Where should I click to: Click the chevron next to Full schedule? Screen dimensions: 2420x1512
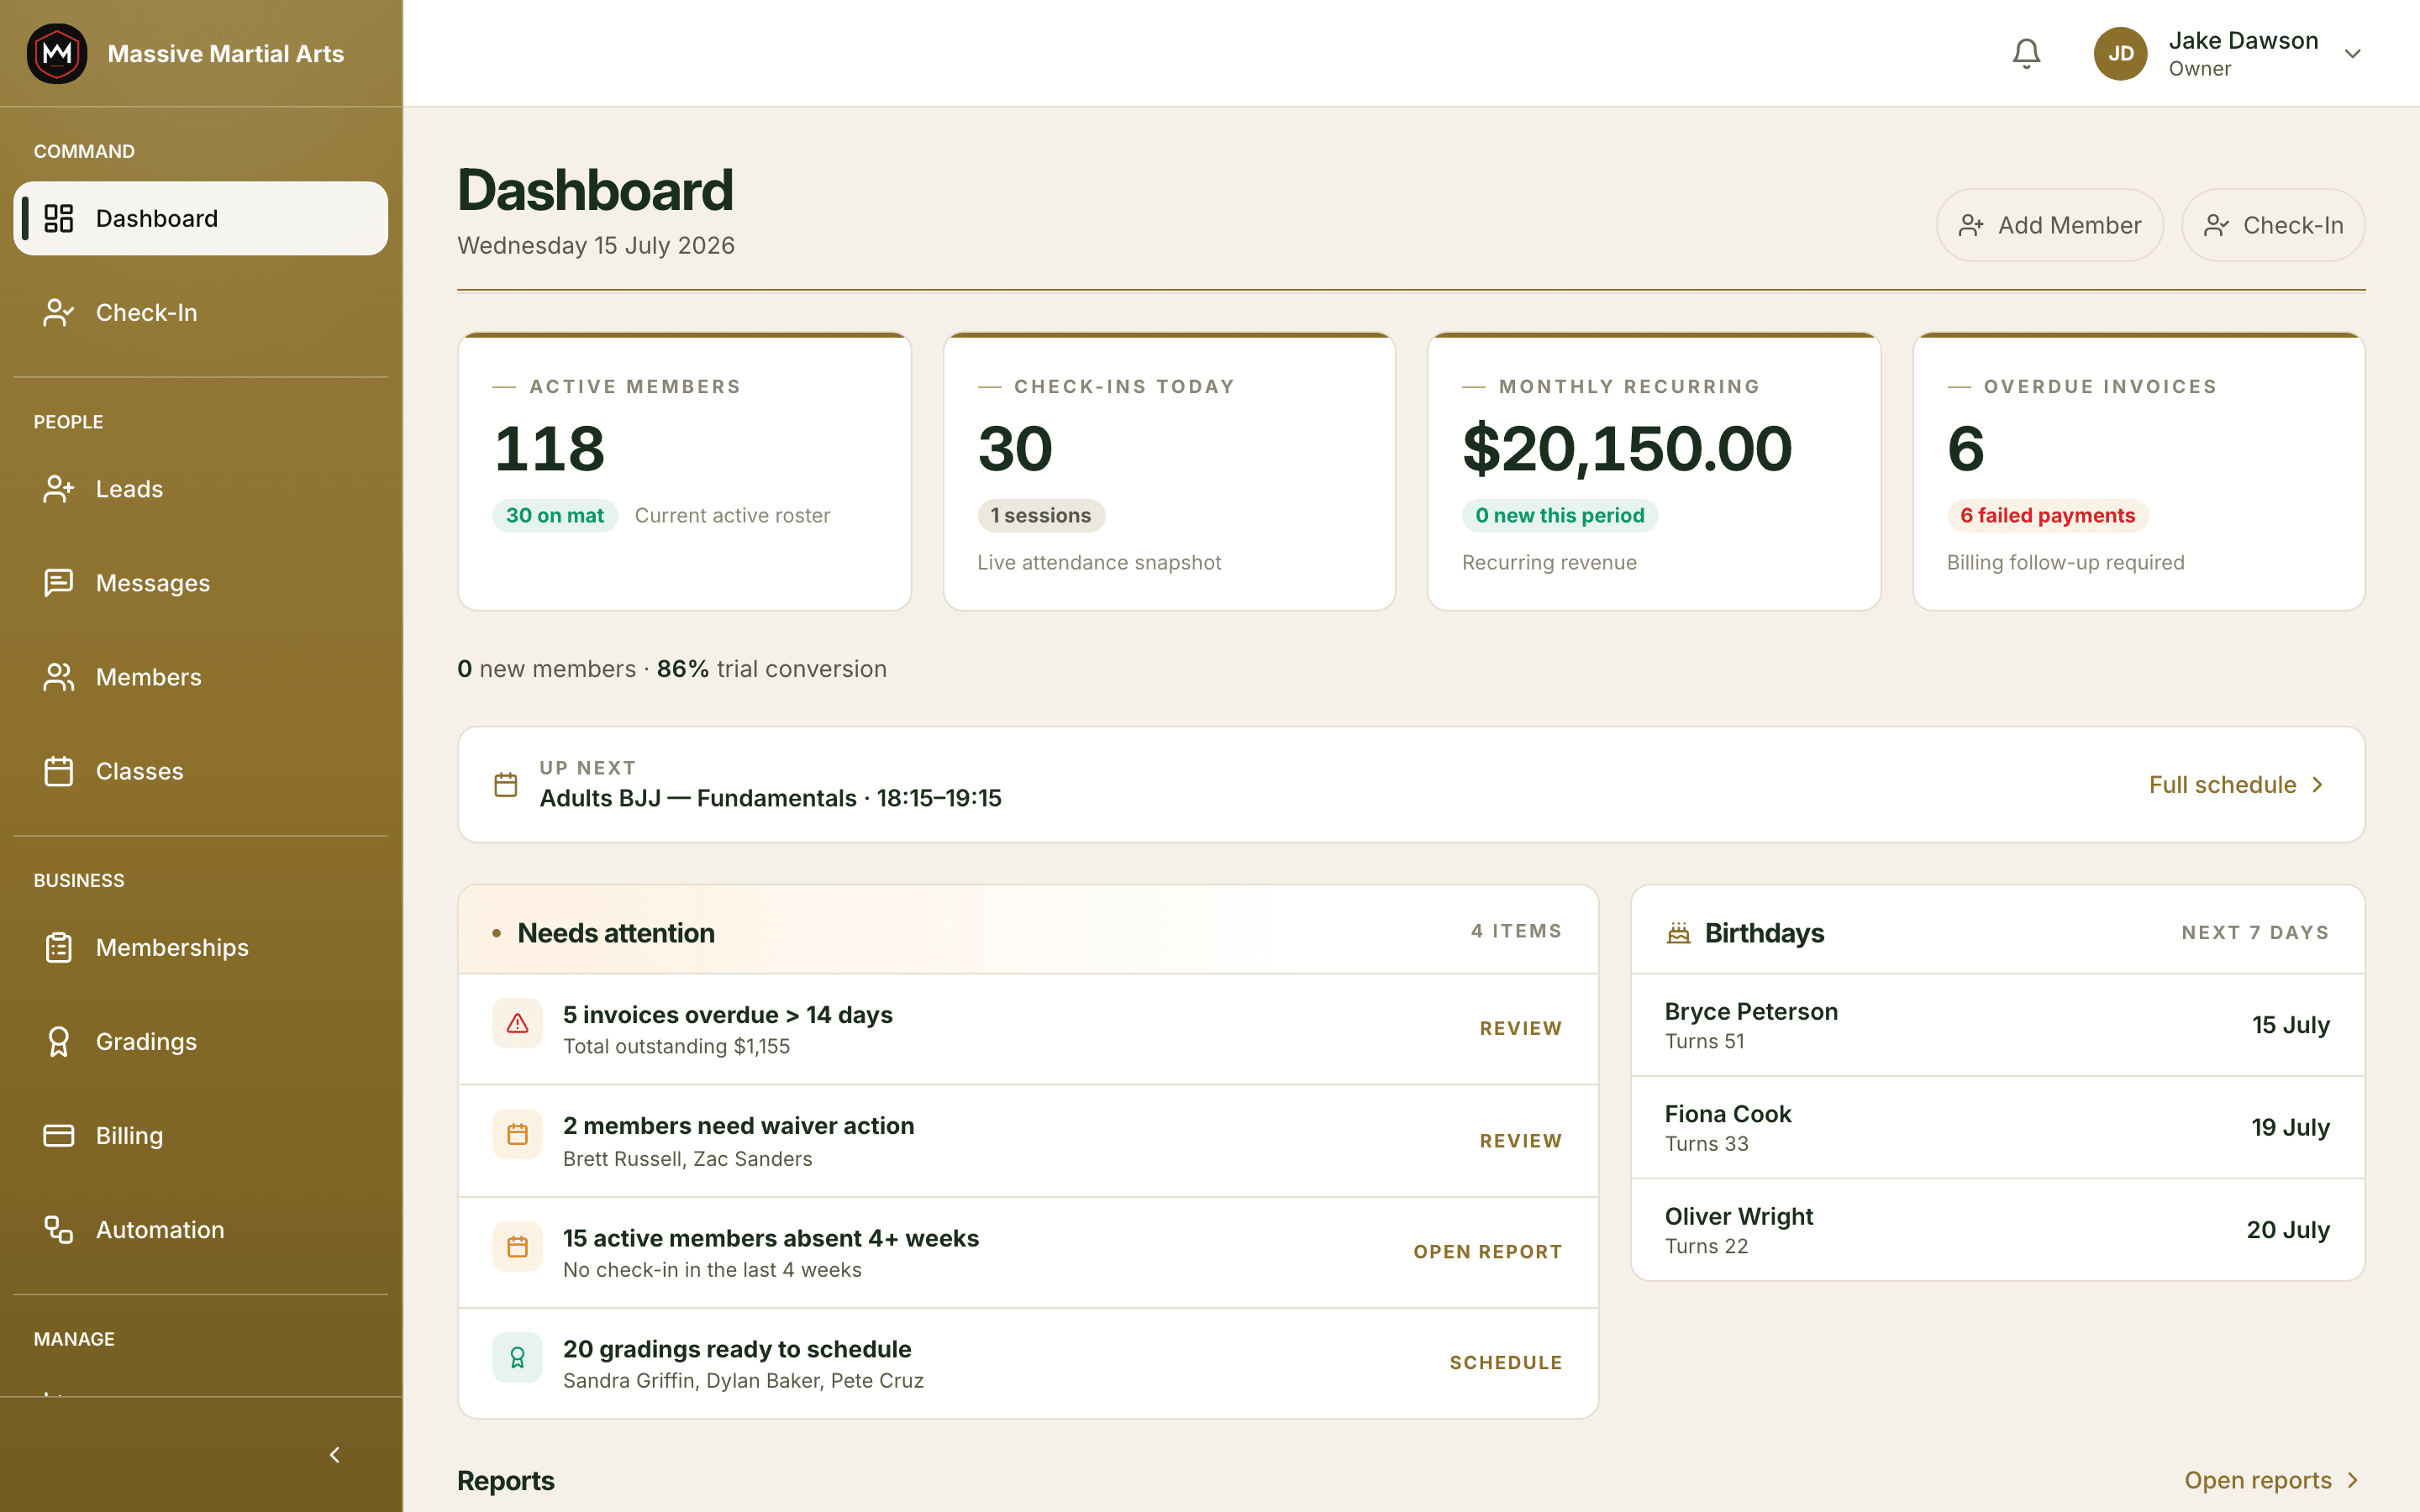(2318, 785)
